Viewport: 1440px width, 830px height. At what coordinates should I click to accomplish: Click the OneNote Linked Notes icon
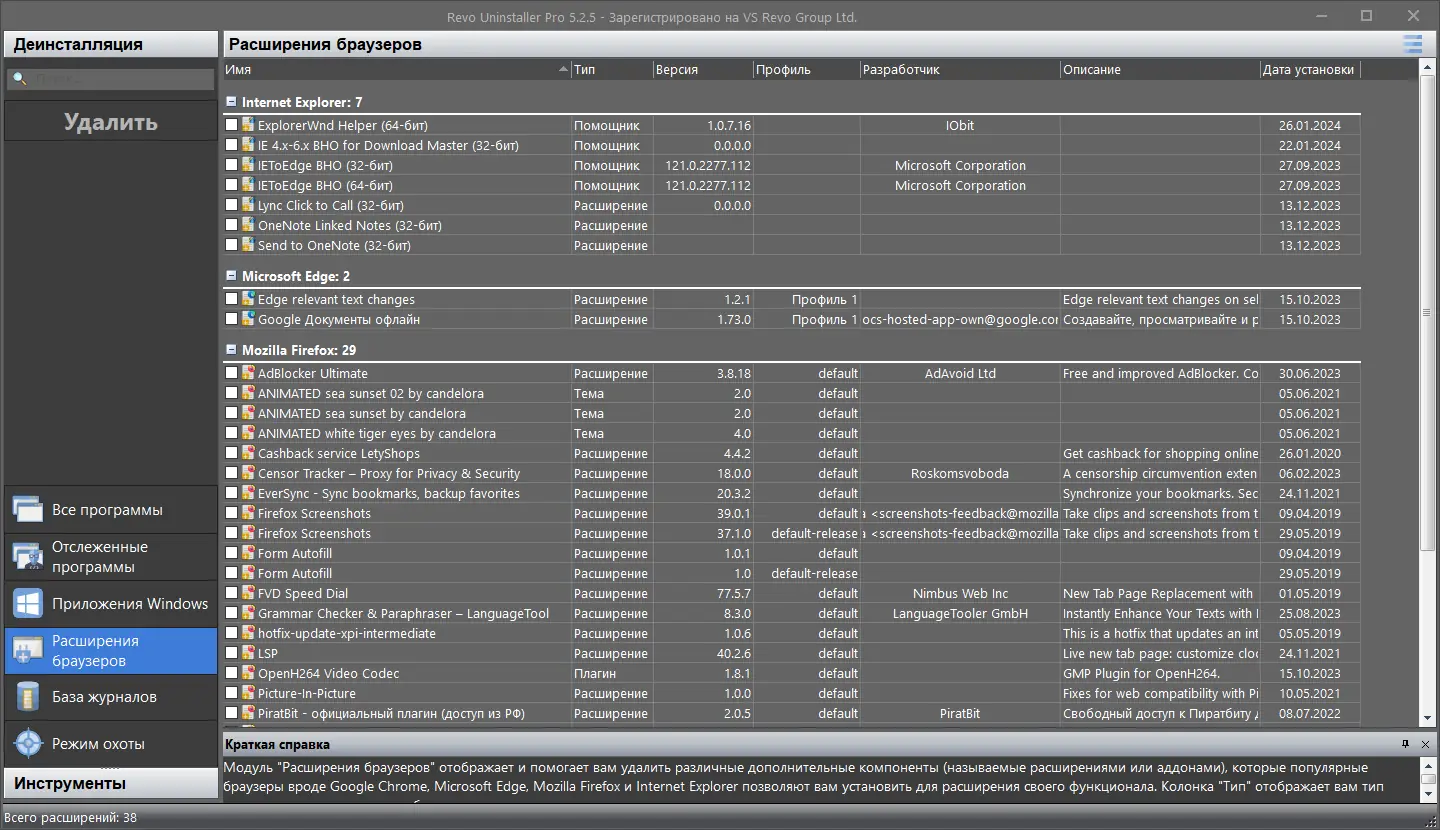[x=249, y=225]
